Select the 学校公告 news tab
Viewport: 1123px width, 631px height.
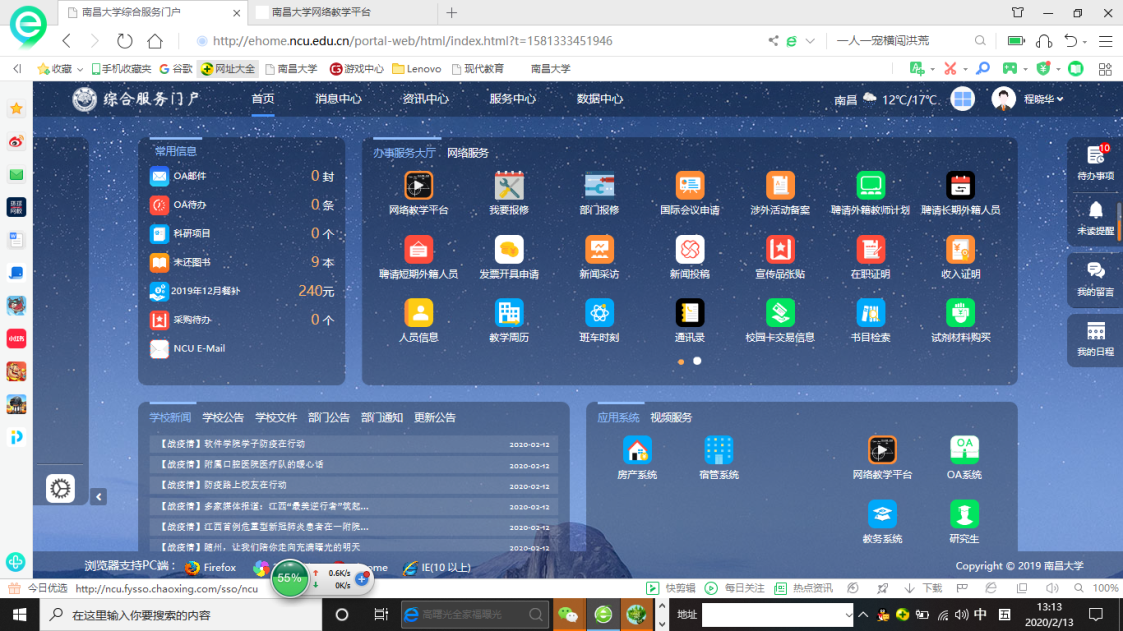point(223,417)
